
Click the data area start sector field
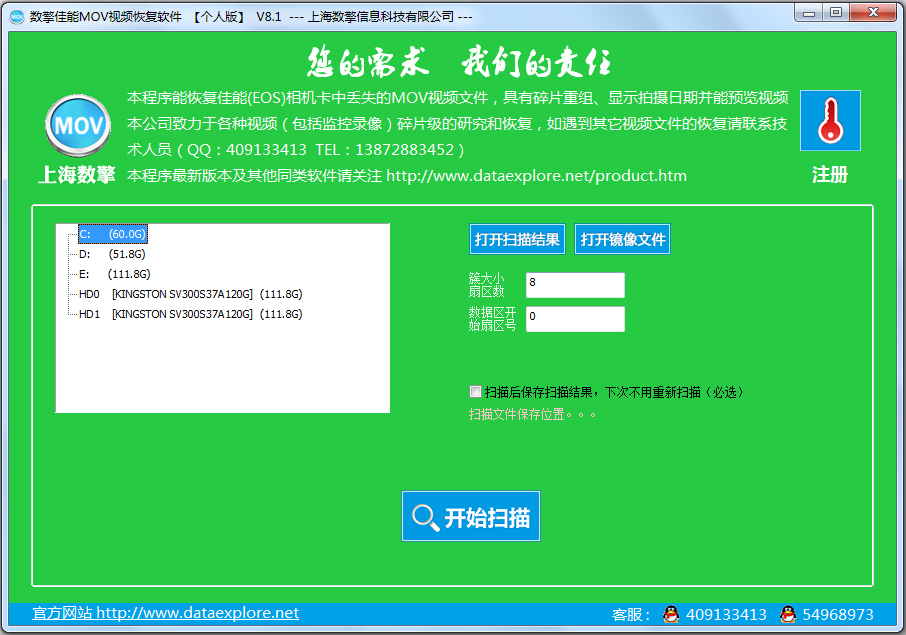coord(574,319)
